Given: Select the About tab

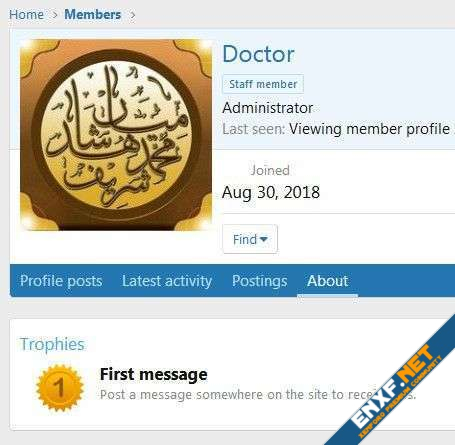Looking at the screenshot, I should pyautogui.click(x=328, y=281).
